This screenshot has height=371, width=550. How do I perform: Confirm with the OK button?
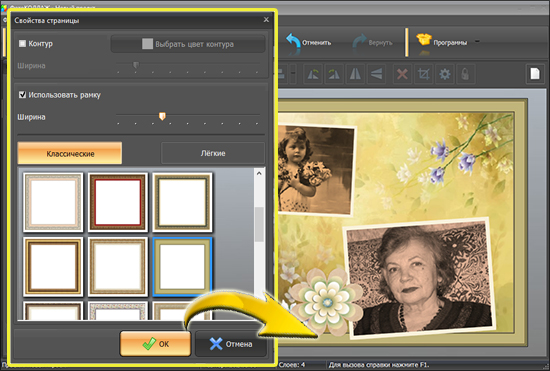[x=155, y=344]
